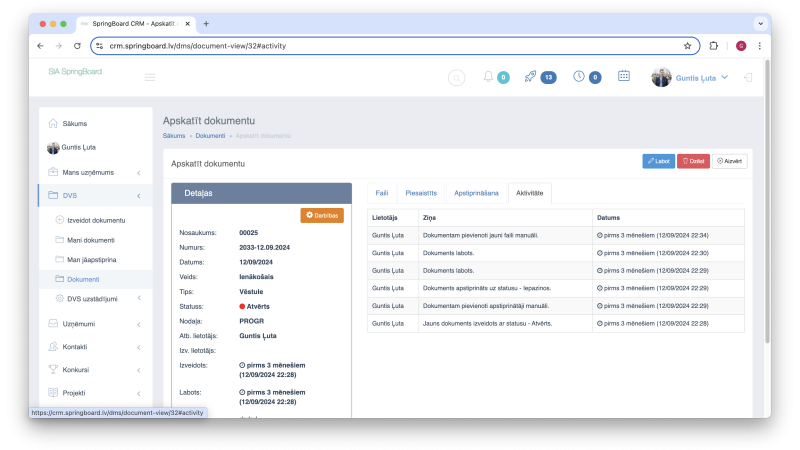Viewport: 800px width, 450px height.
Task: Expand DVS uzstādījumi chevron
Action: (x=139, y=298)
